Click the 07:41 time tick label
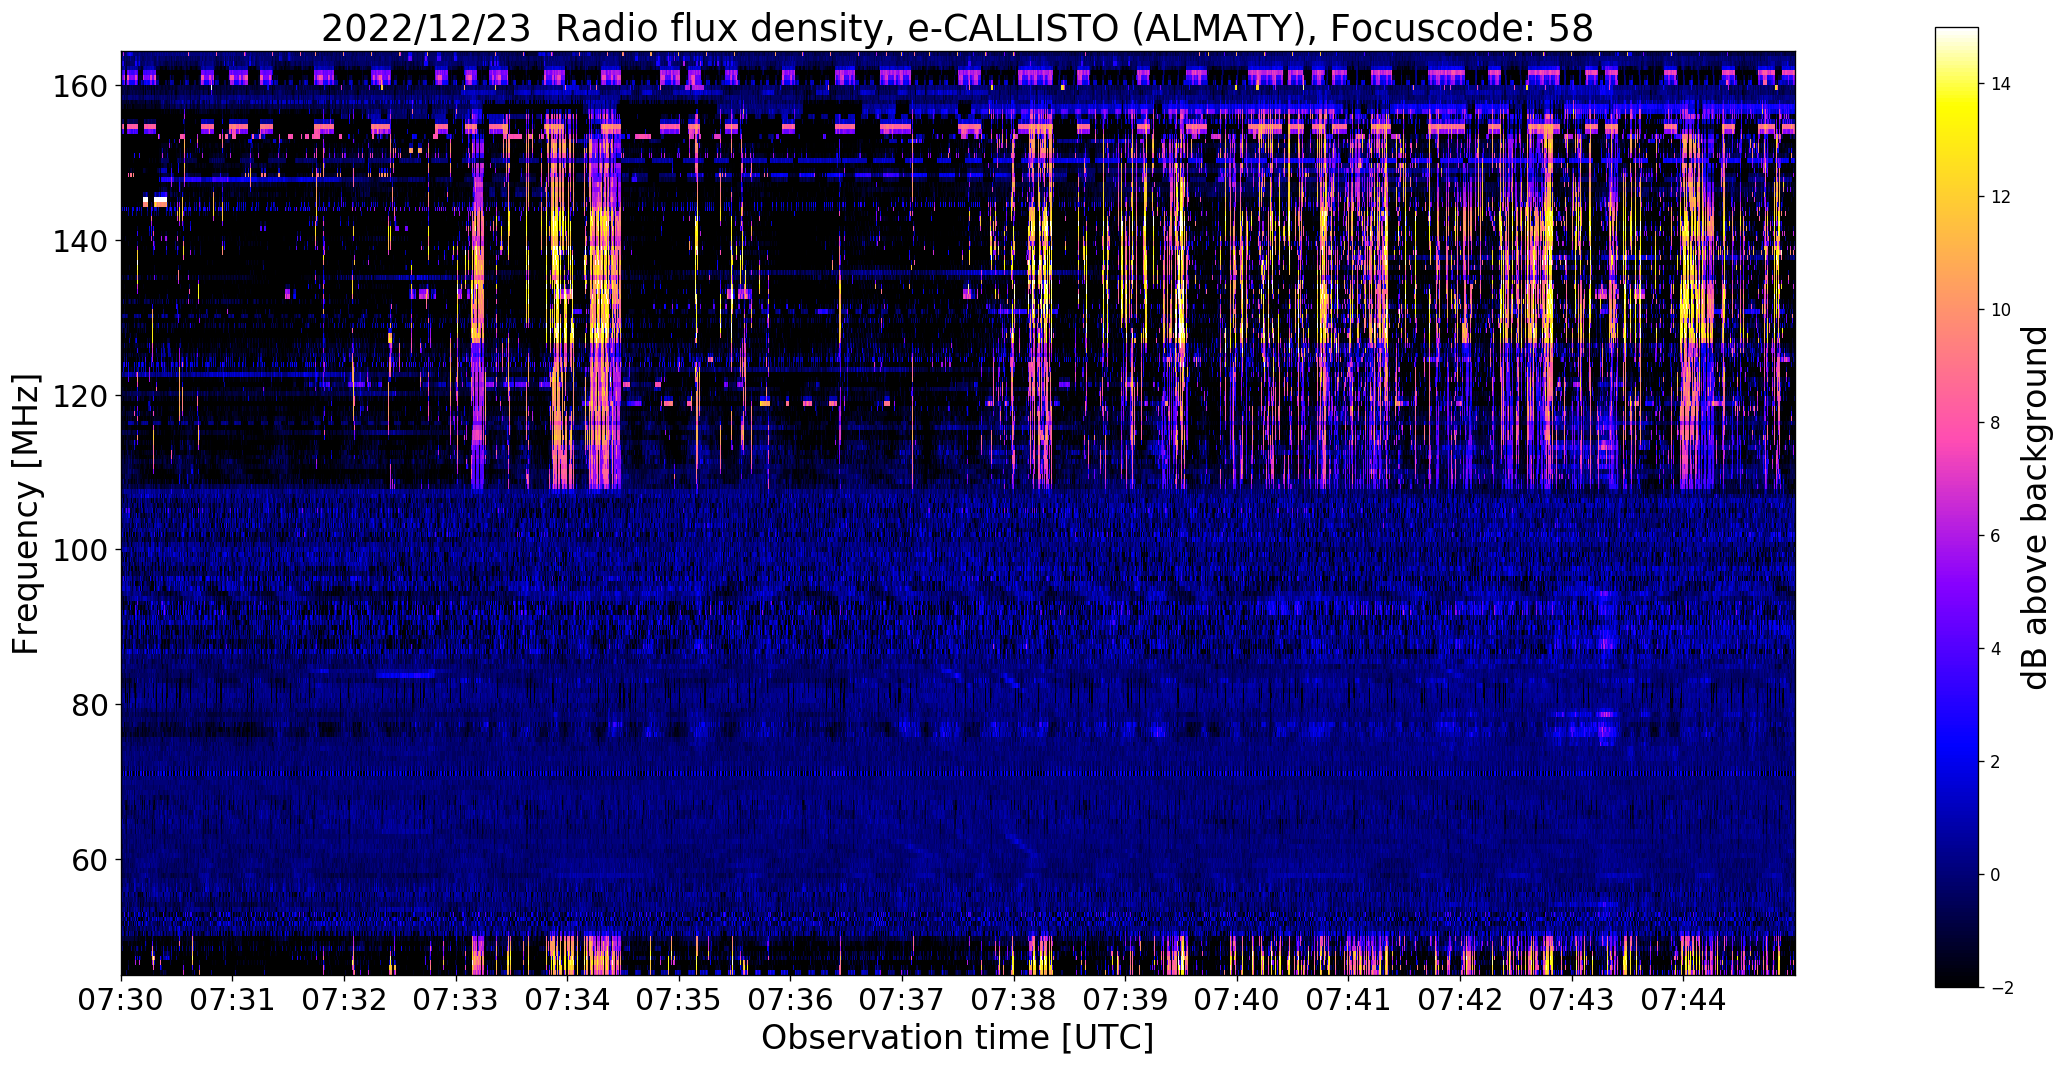Image resolution: width=2066 pixels, height=1067 pixels. [1349, 999]
